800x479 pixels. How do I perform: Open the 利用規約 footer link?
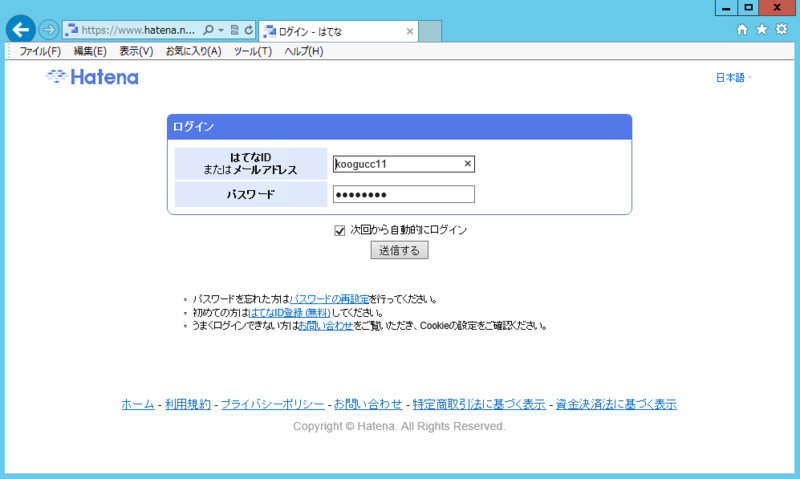tap(188, 404)
